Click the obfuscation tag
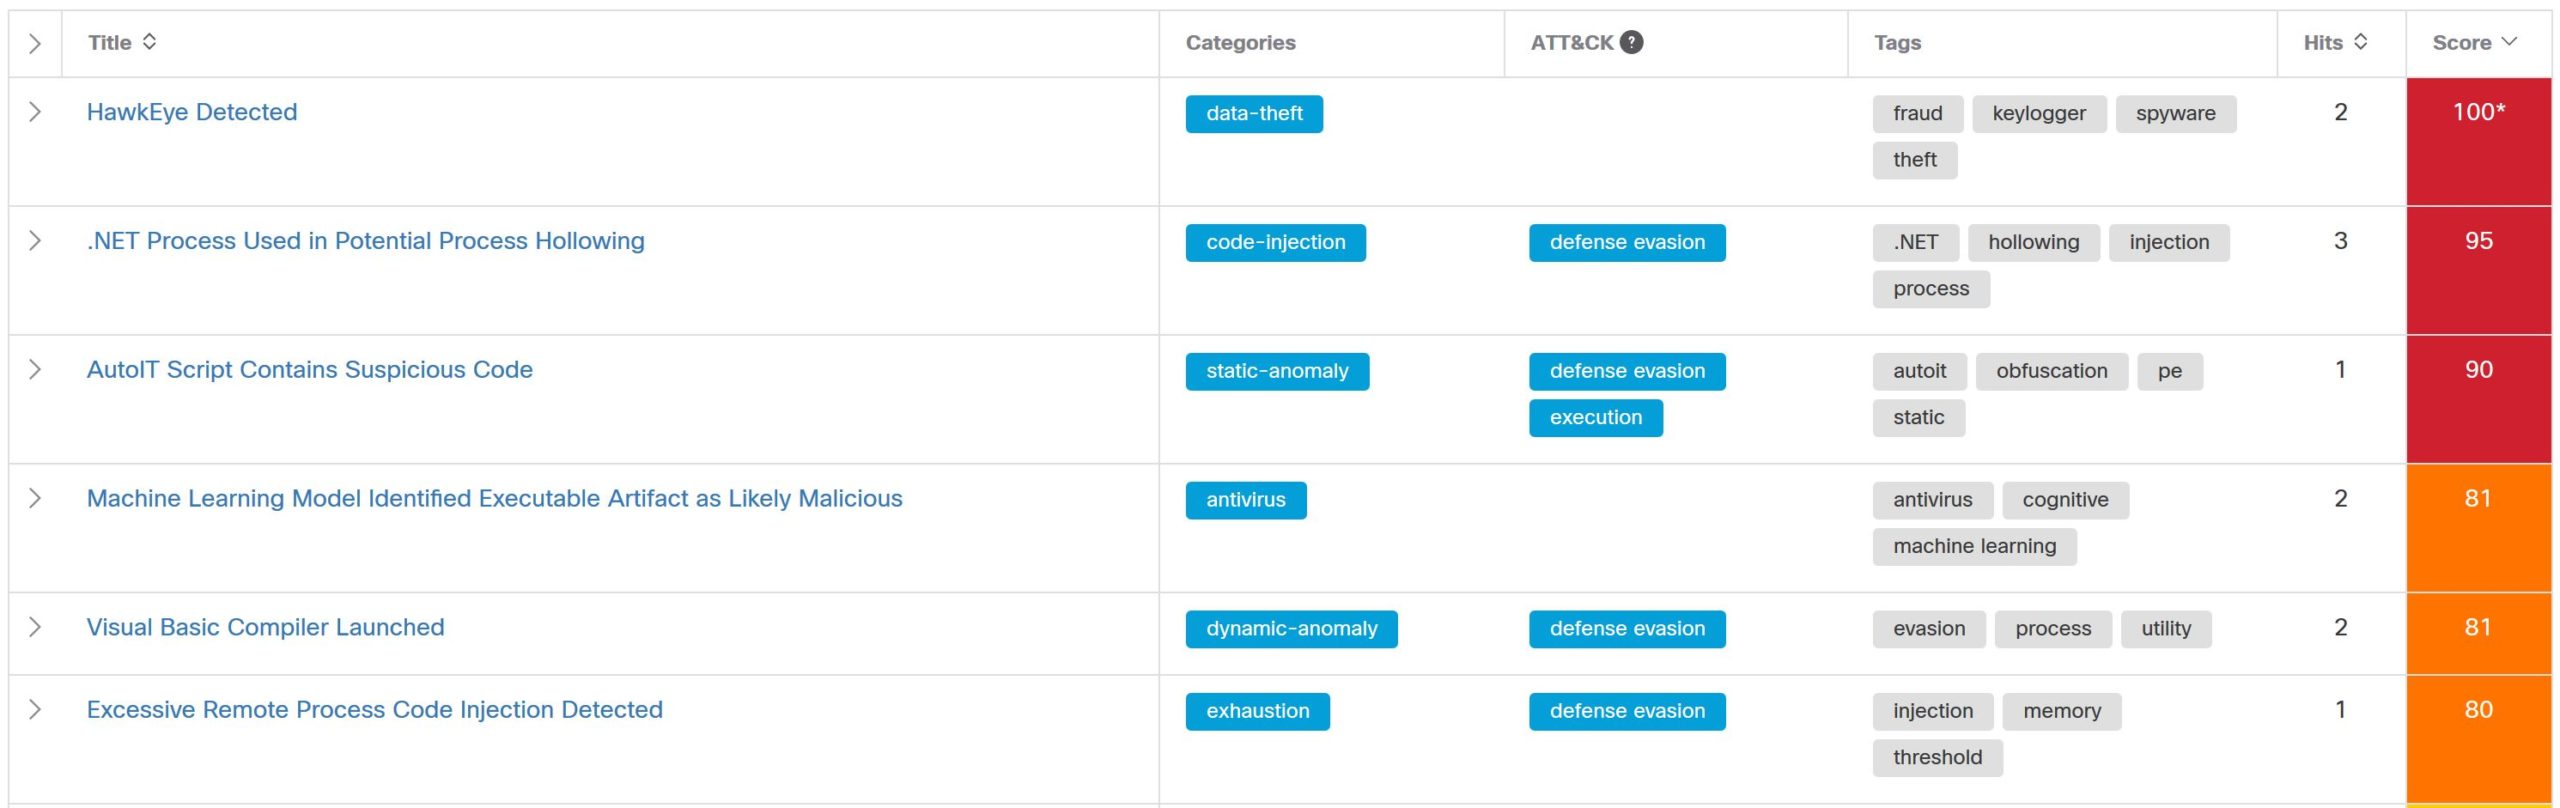The image size is (2560, 808). [2051, 371]
